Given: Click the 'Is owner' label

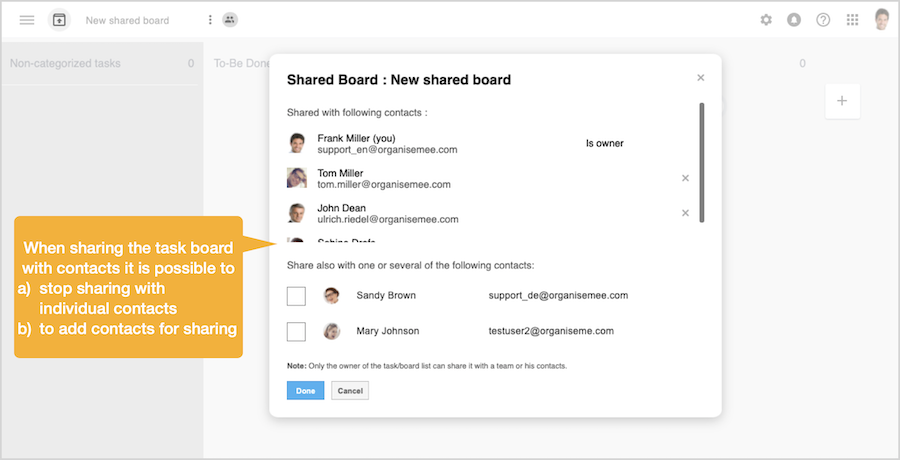Looking at the screenshot, I should tap(604, 144).
